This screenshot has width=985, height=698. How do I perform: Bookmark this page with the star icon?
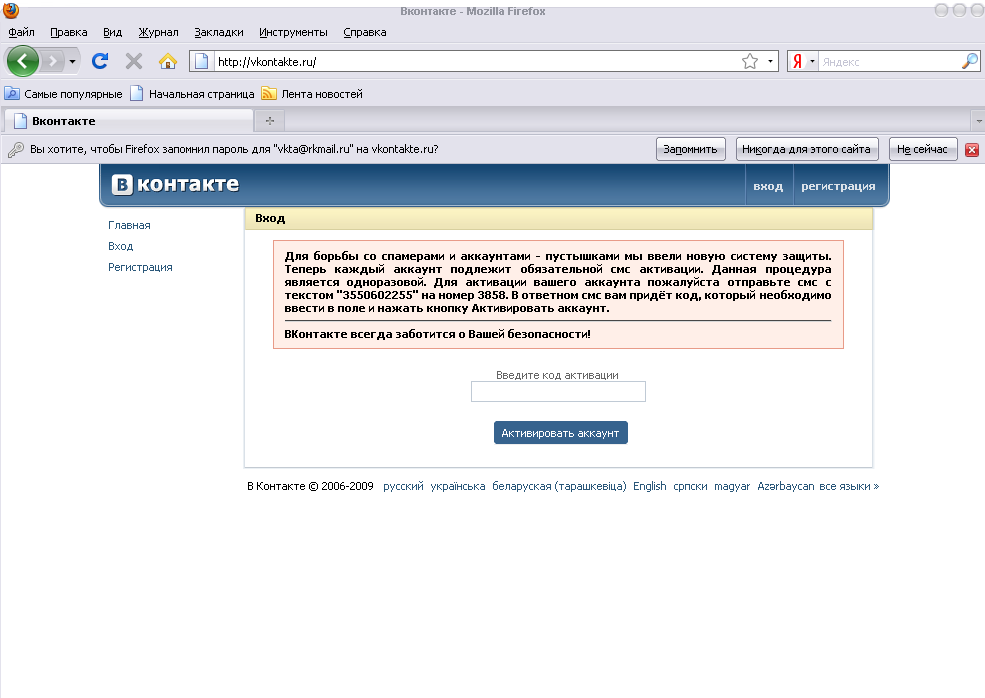749,62
